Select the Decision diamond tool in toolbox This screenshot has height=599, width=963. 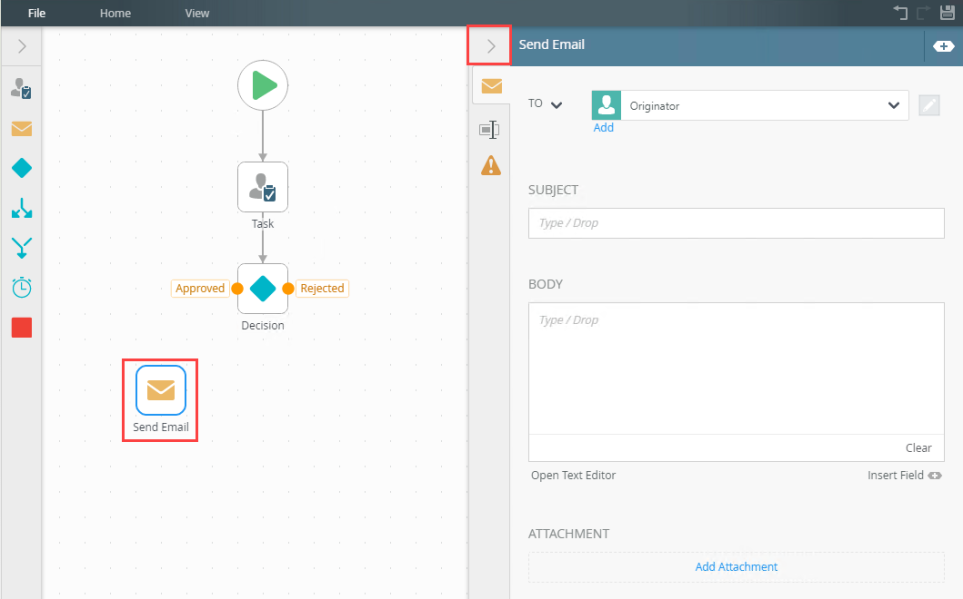click(21, 168)
